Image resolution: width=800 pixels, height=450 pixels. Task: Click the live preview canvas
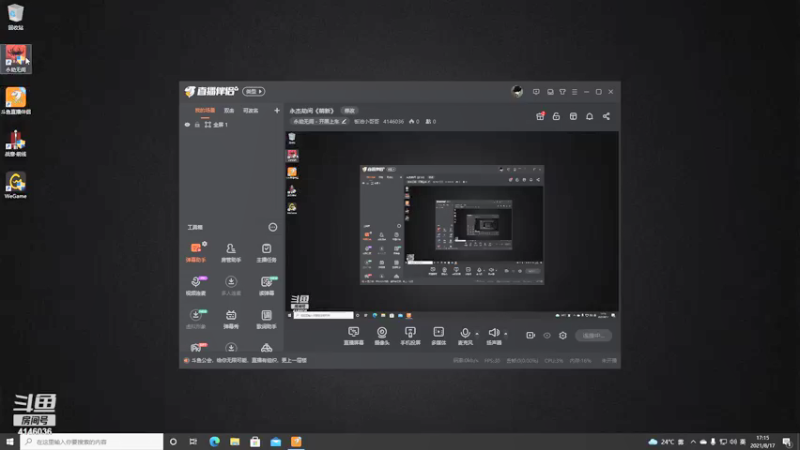coord(452,226)
